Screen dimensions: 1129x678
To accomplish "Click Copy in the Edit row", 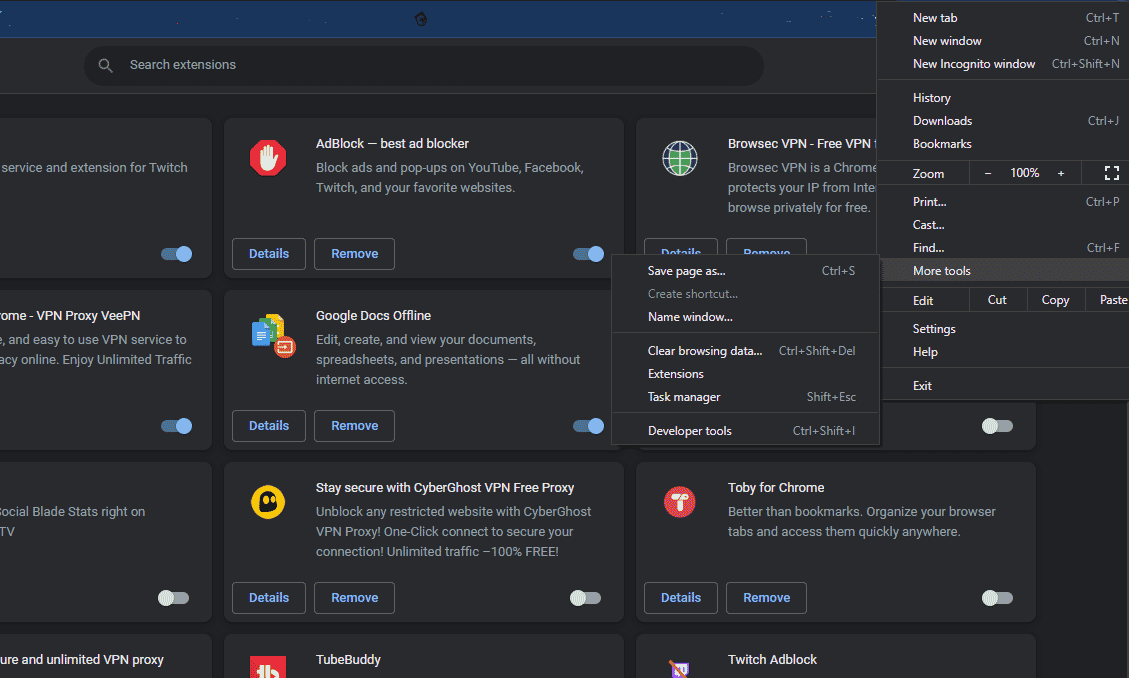I will 1055,300.
